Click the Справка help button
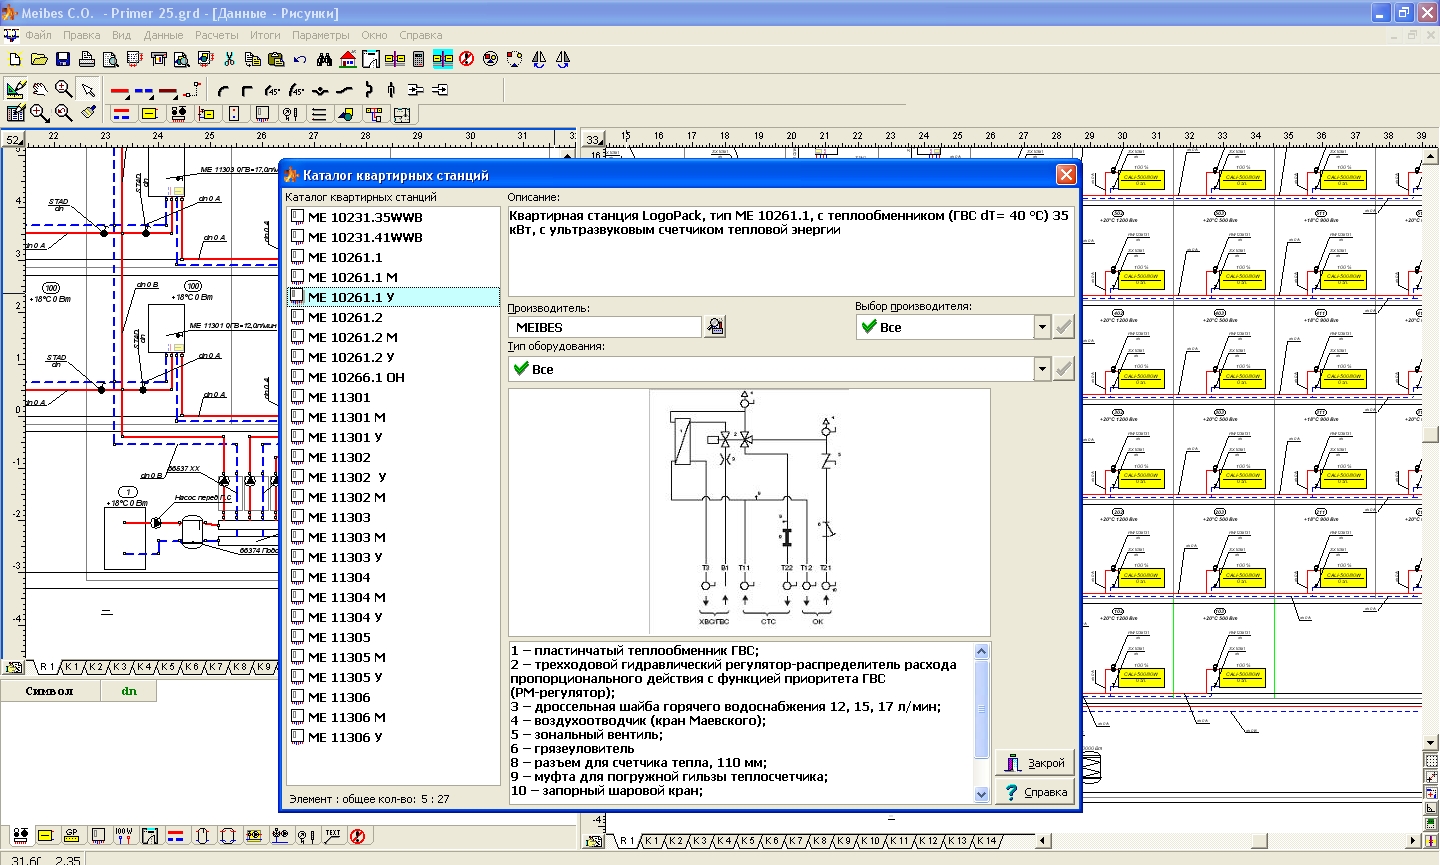Image resolution: width=1440 pixels, height=865 pixels. 1036,792
